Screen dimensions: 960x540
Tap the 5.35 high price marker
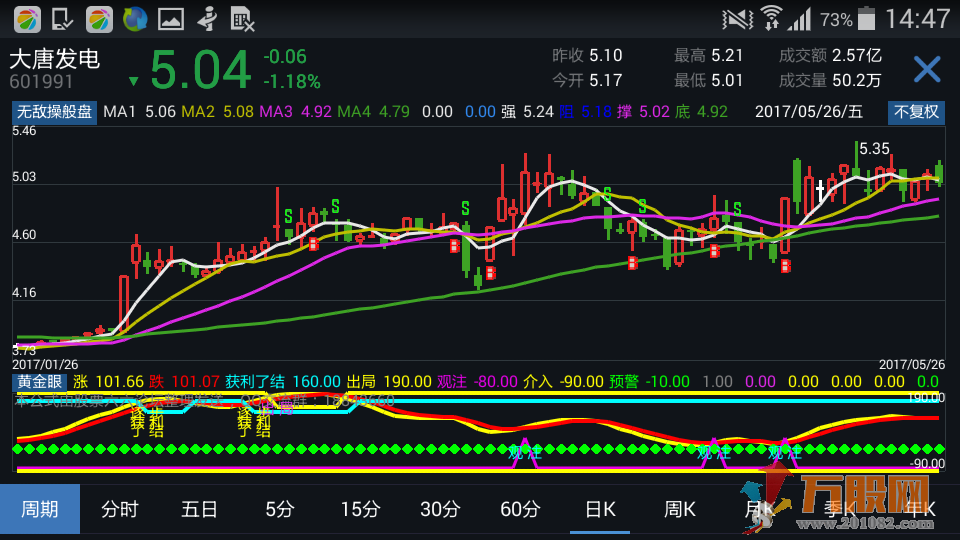point(874,149)
